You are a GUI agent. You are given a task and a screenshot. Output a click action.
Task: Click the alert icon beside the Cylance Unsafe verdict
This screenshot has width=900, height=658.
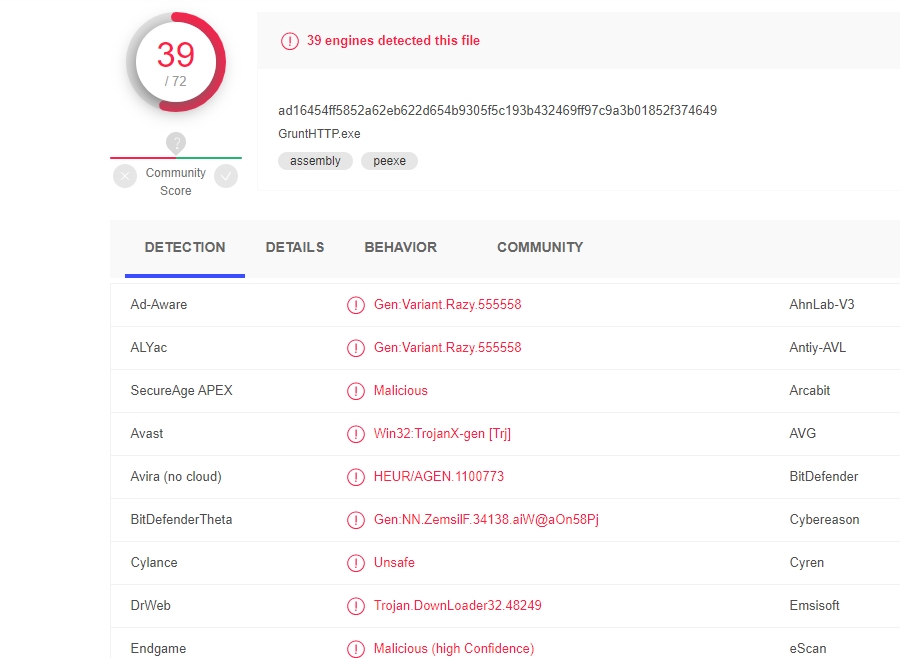point(355,563)
